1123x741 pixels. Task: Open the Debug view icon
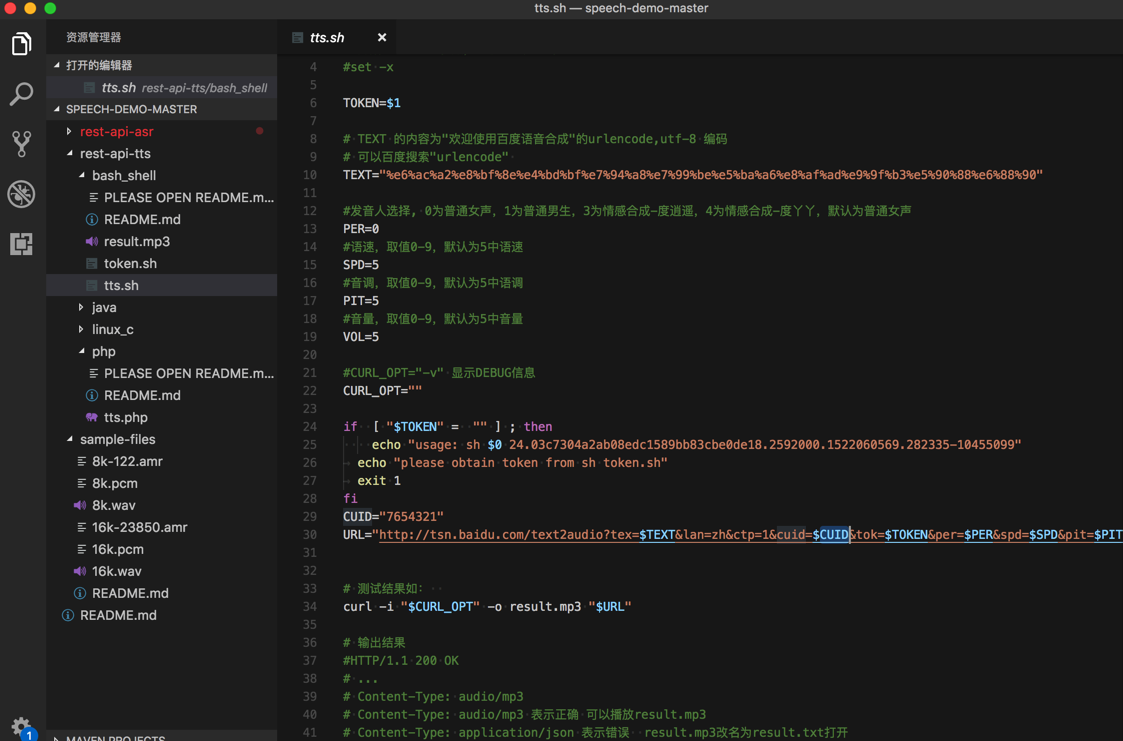pos(21,194)
